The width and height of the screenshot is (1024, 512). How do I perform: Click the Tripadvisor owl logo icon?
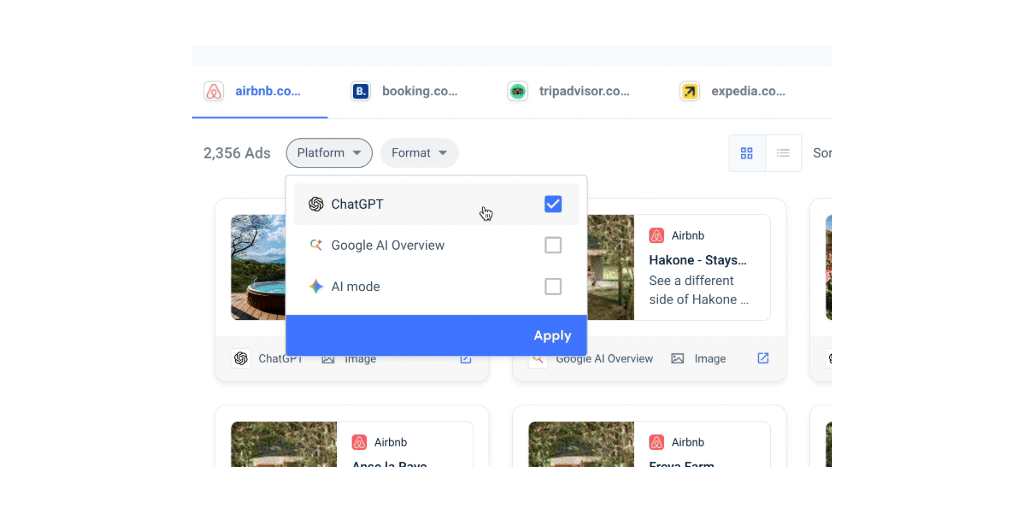(x=517, y=91)
